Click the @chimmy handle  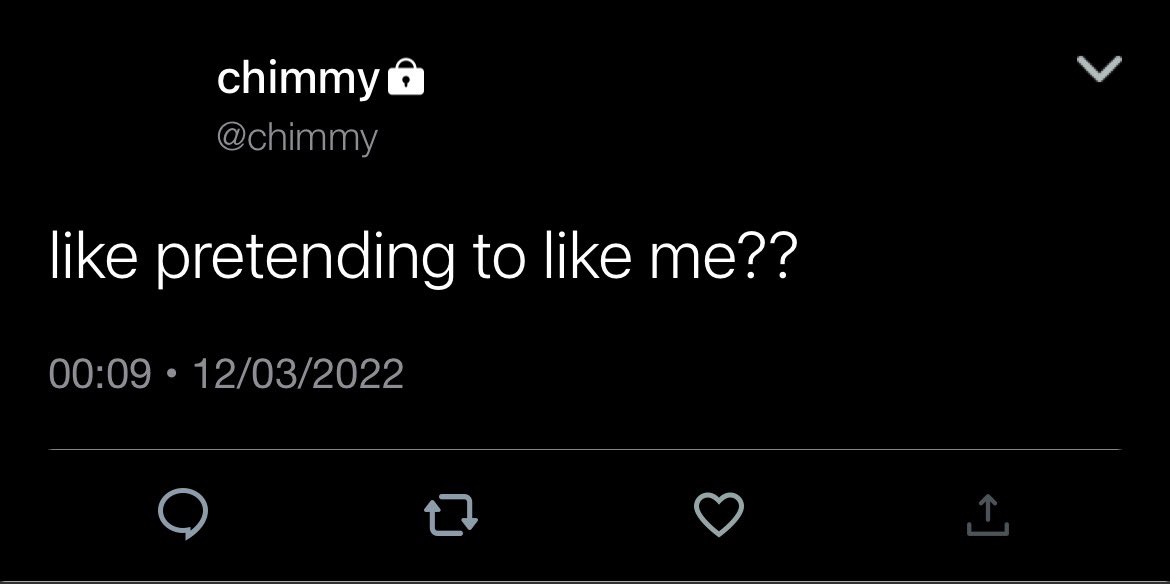(x=297, y=139)
